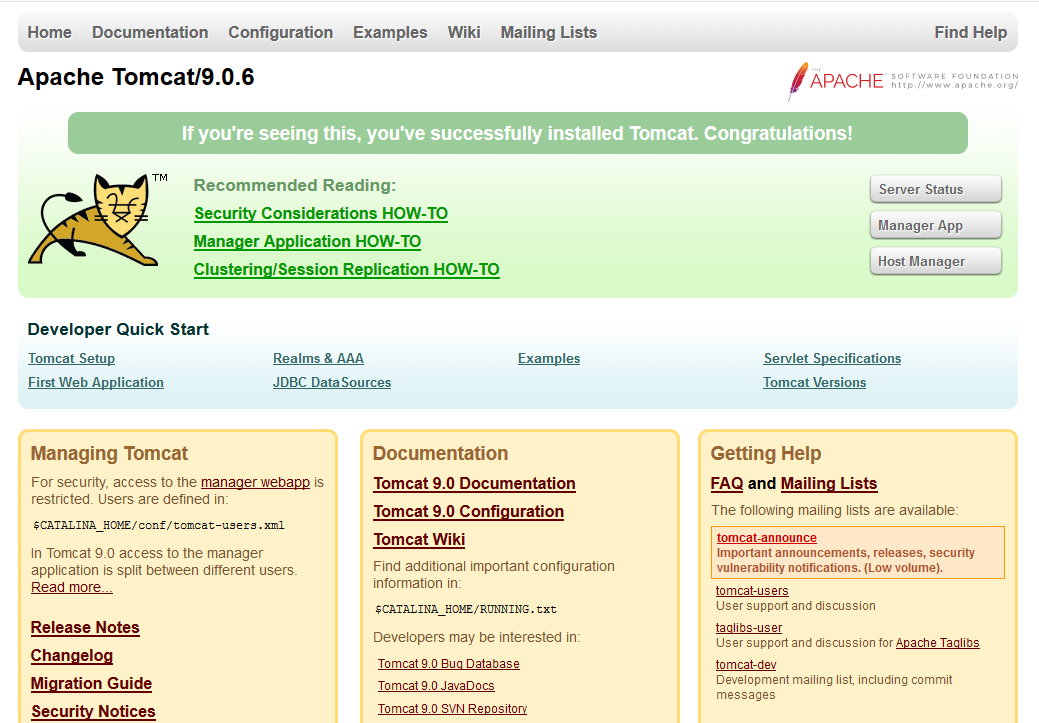
Task: Open the Tomcat 9.0 Configuration link
Action: coord(468,512)
